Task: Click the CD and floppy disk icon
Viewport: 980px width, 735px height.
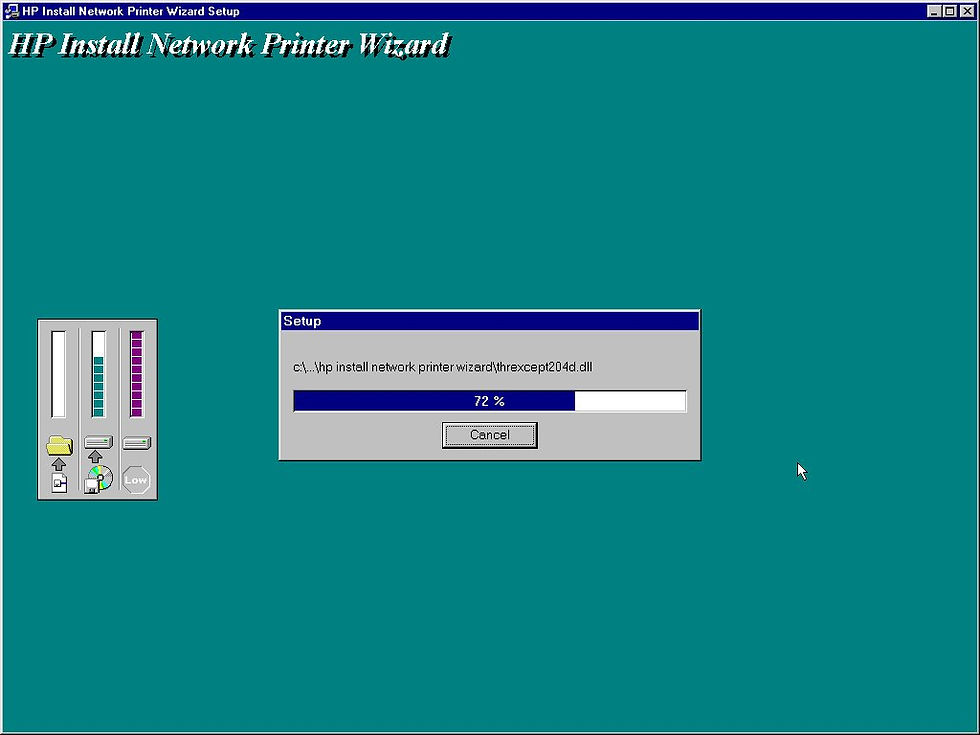Action: click(x=99, y=479)
